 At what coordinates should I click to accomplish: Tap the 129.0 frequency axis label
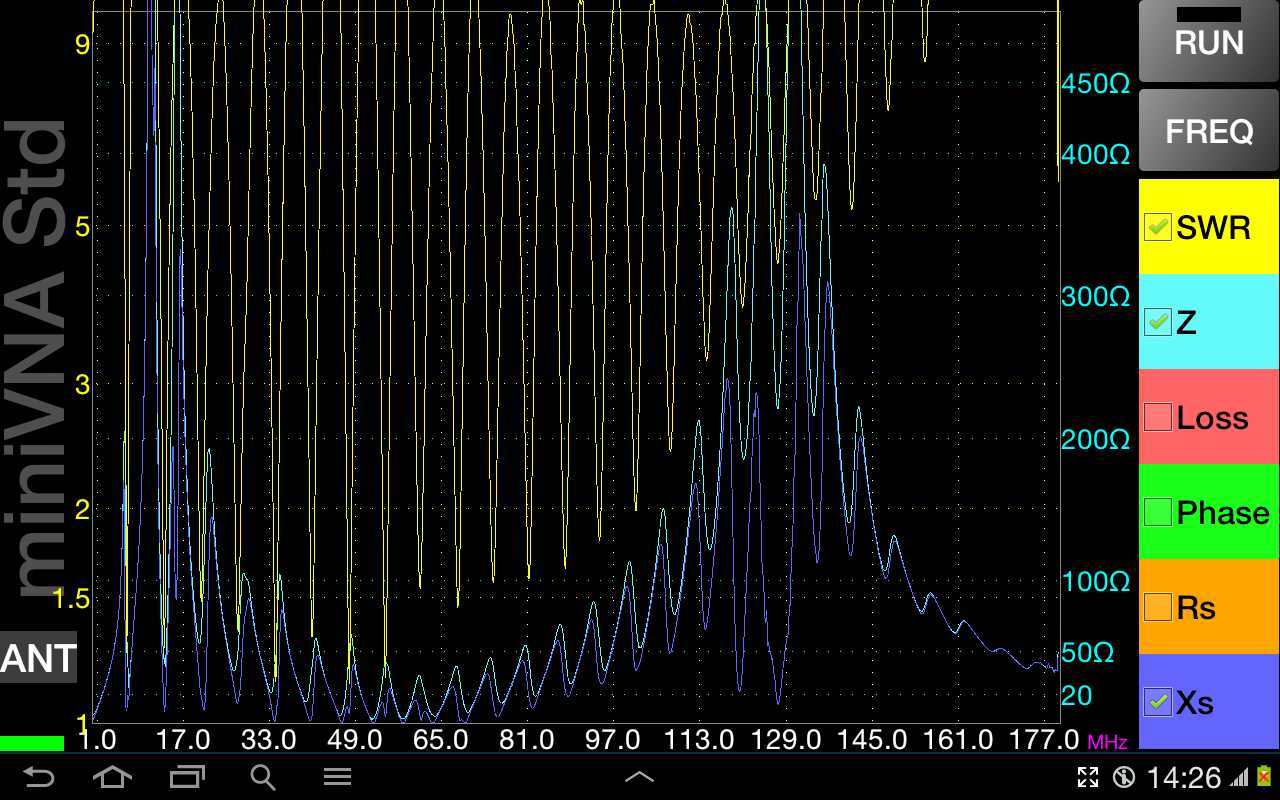tap(786, 740)
